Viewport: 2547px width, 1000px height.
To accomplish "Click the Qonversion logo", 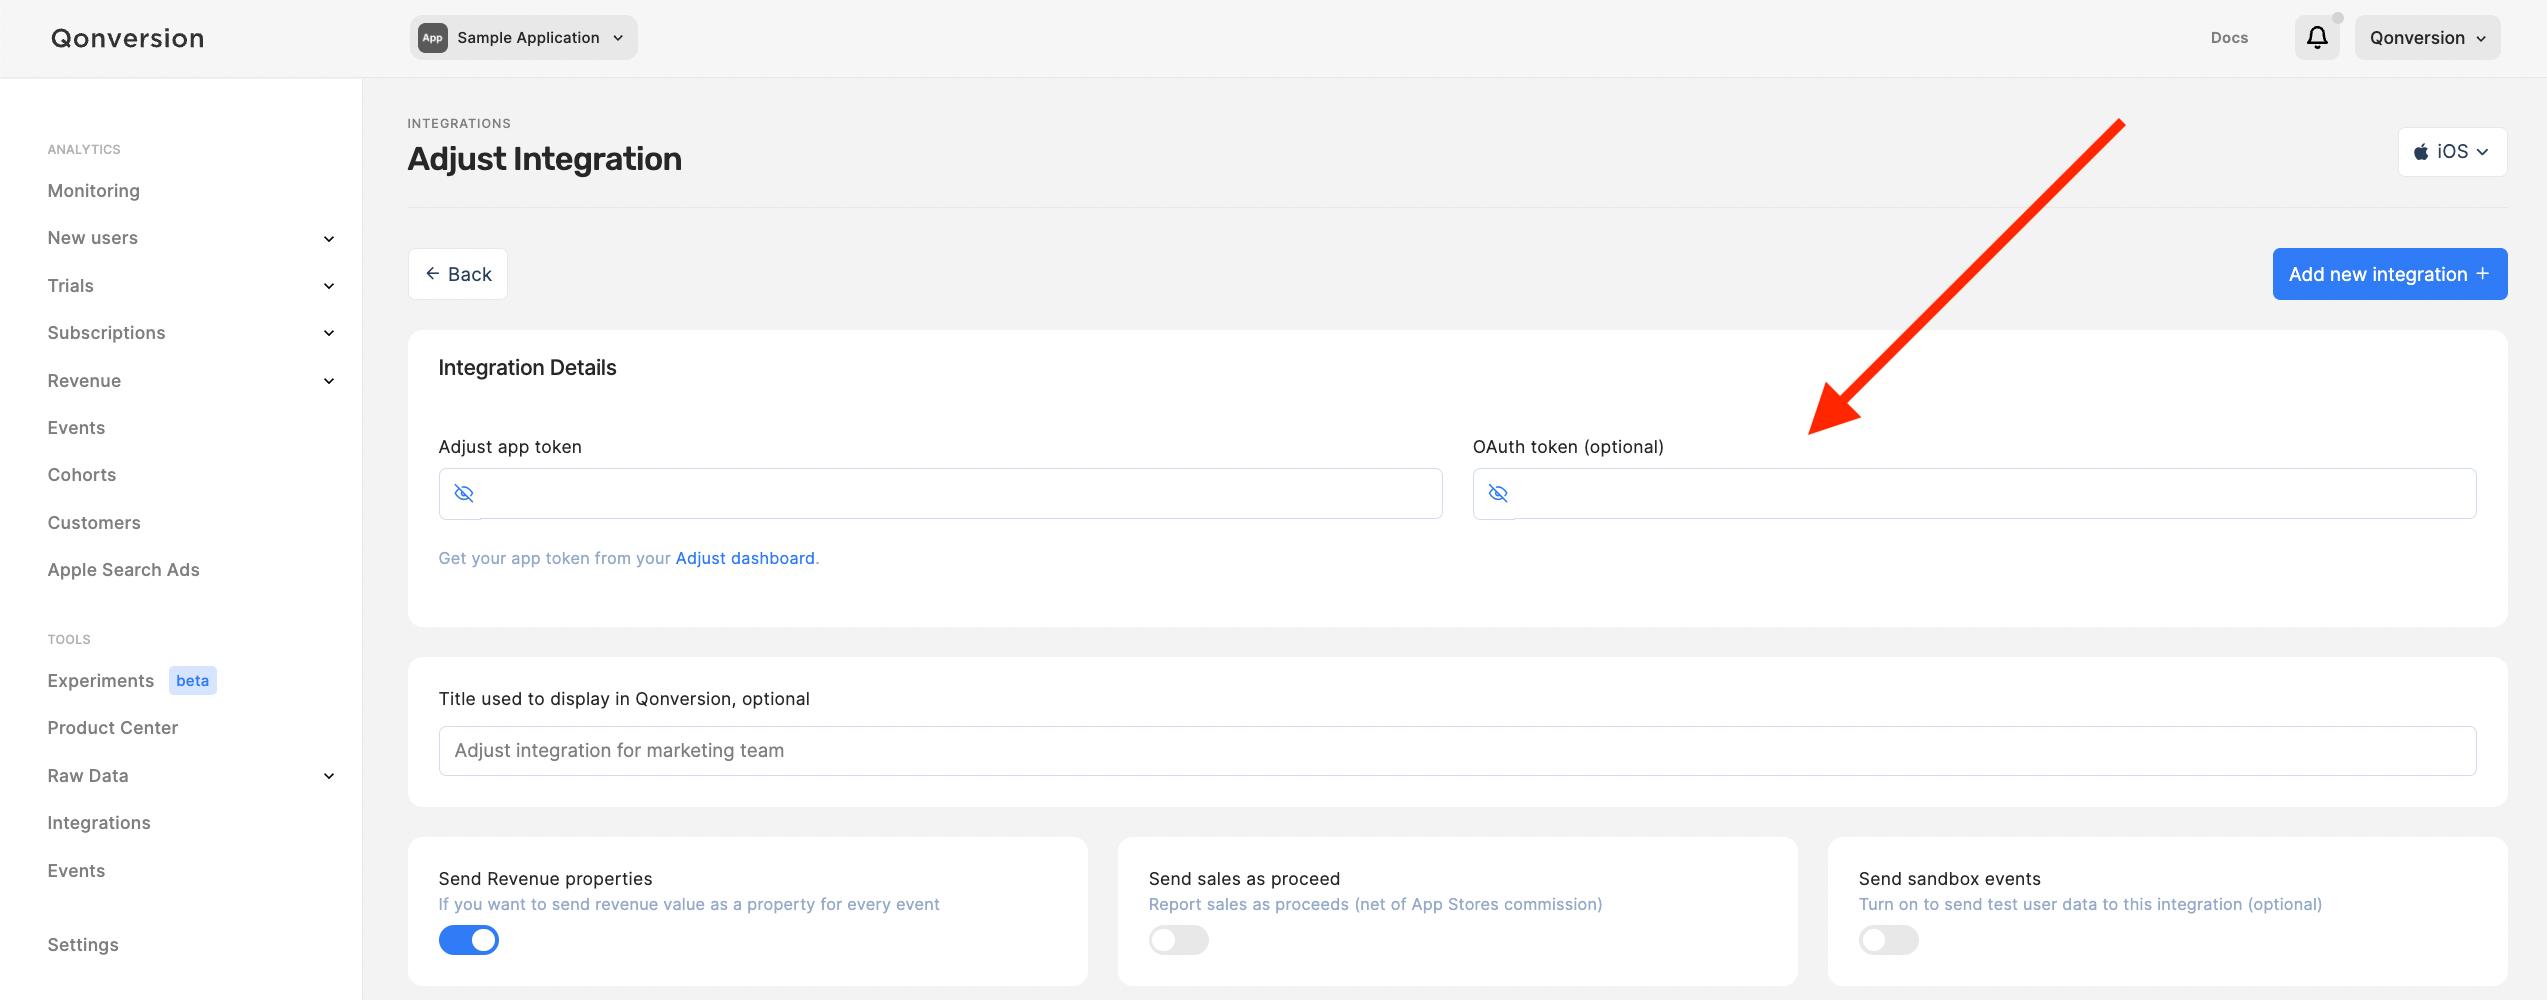I will click(x=128, y=38).
